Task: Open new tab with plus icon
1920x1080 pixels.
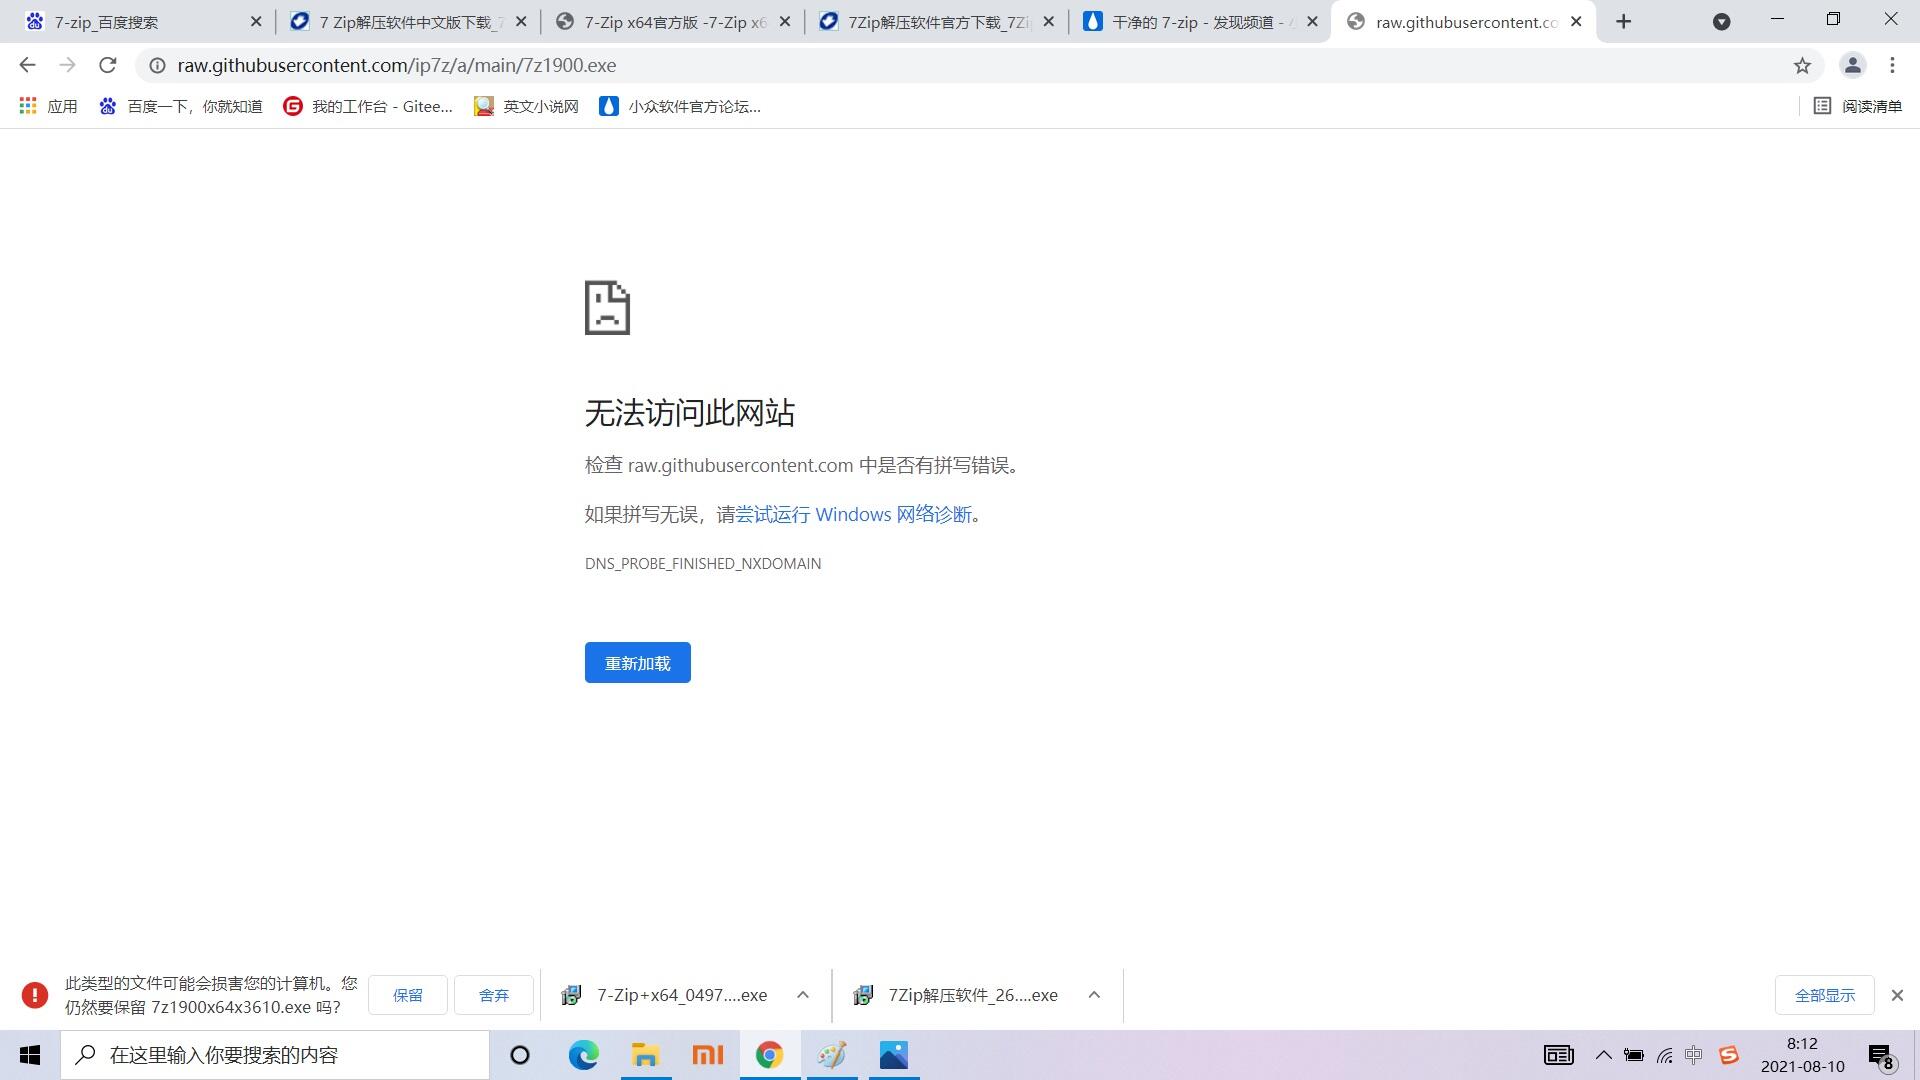Action: [x=1623, y=21]
